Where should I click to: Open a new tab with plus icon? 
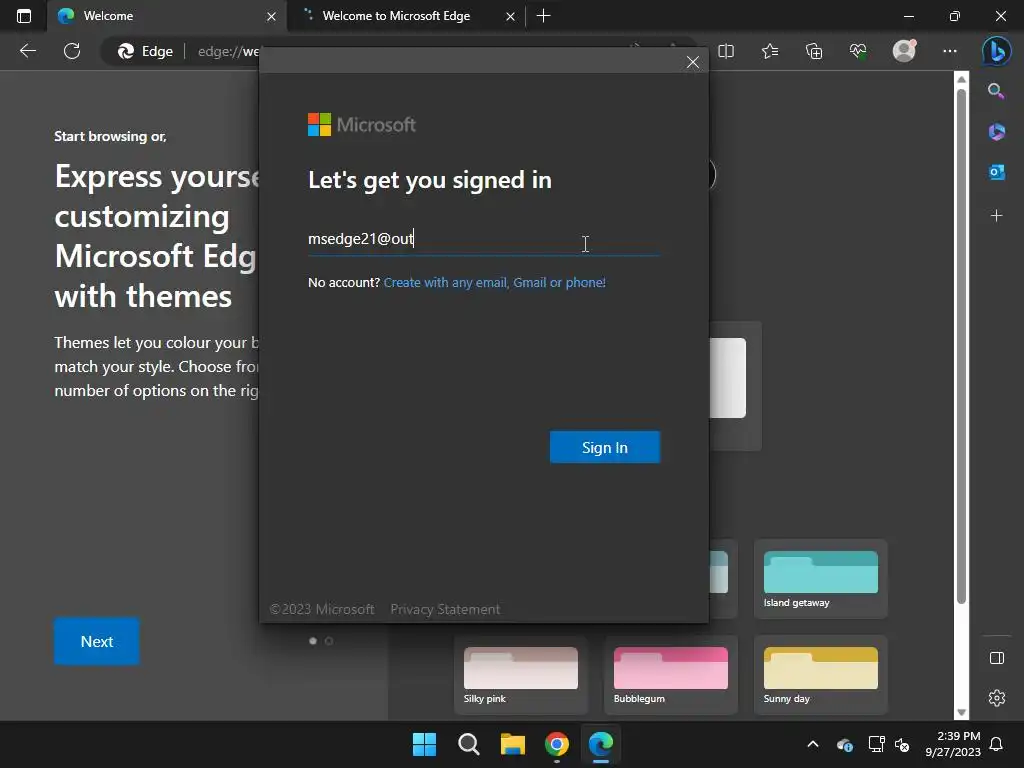[543, 16]
